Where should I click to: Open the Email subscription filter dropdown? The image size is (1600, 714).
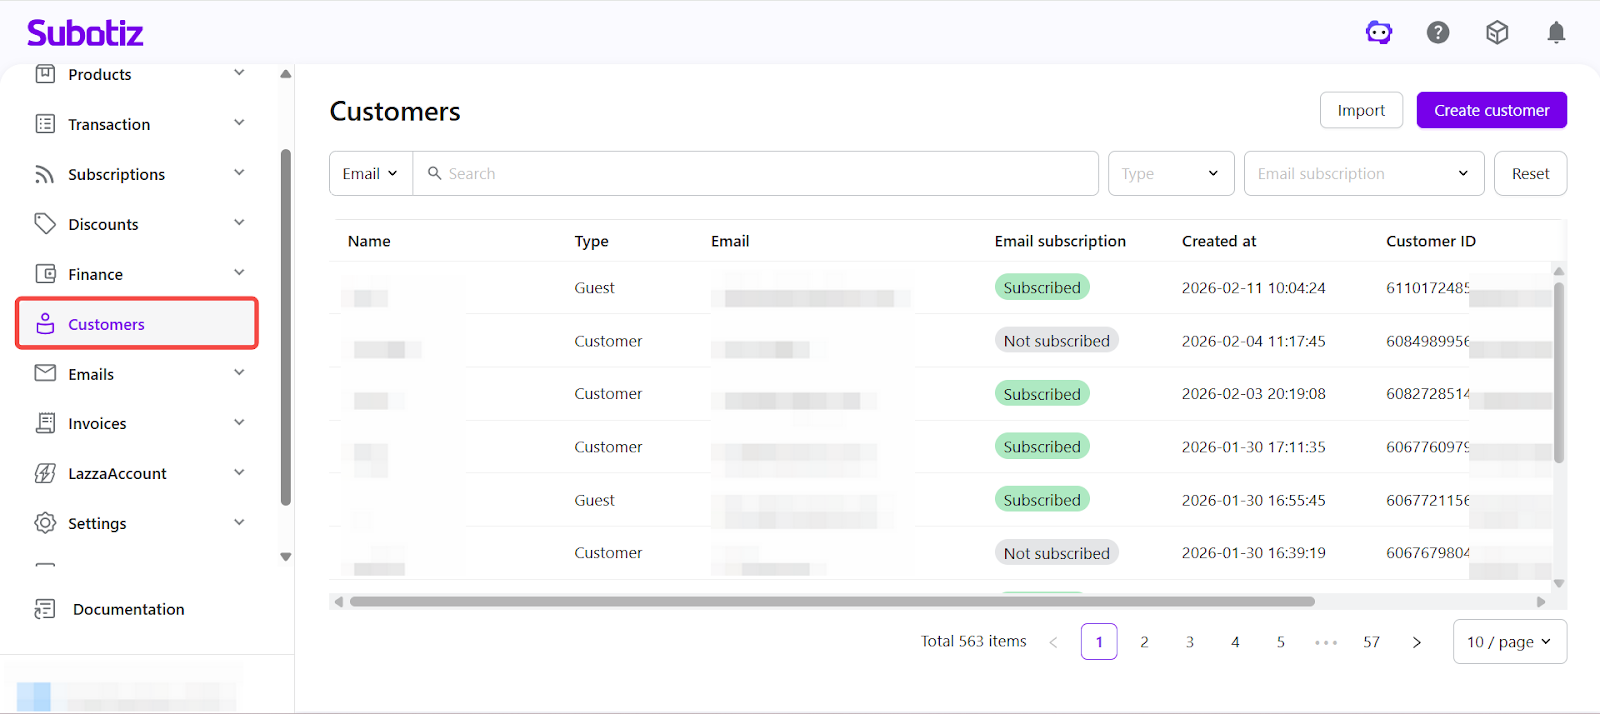tap(1362, 174)
